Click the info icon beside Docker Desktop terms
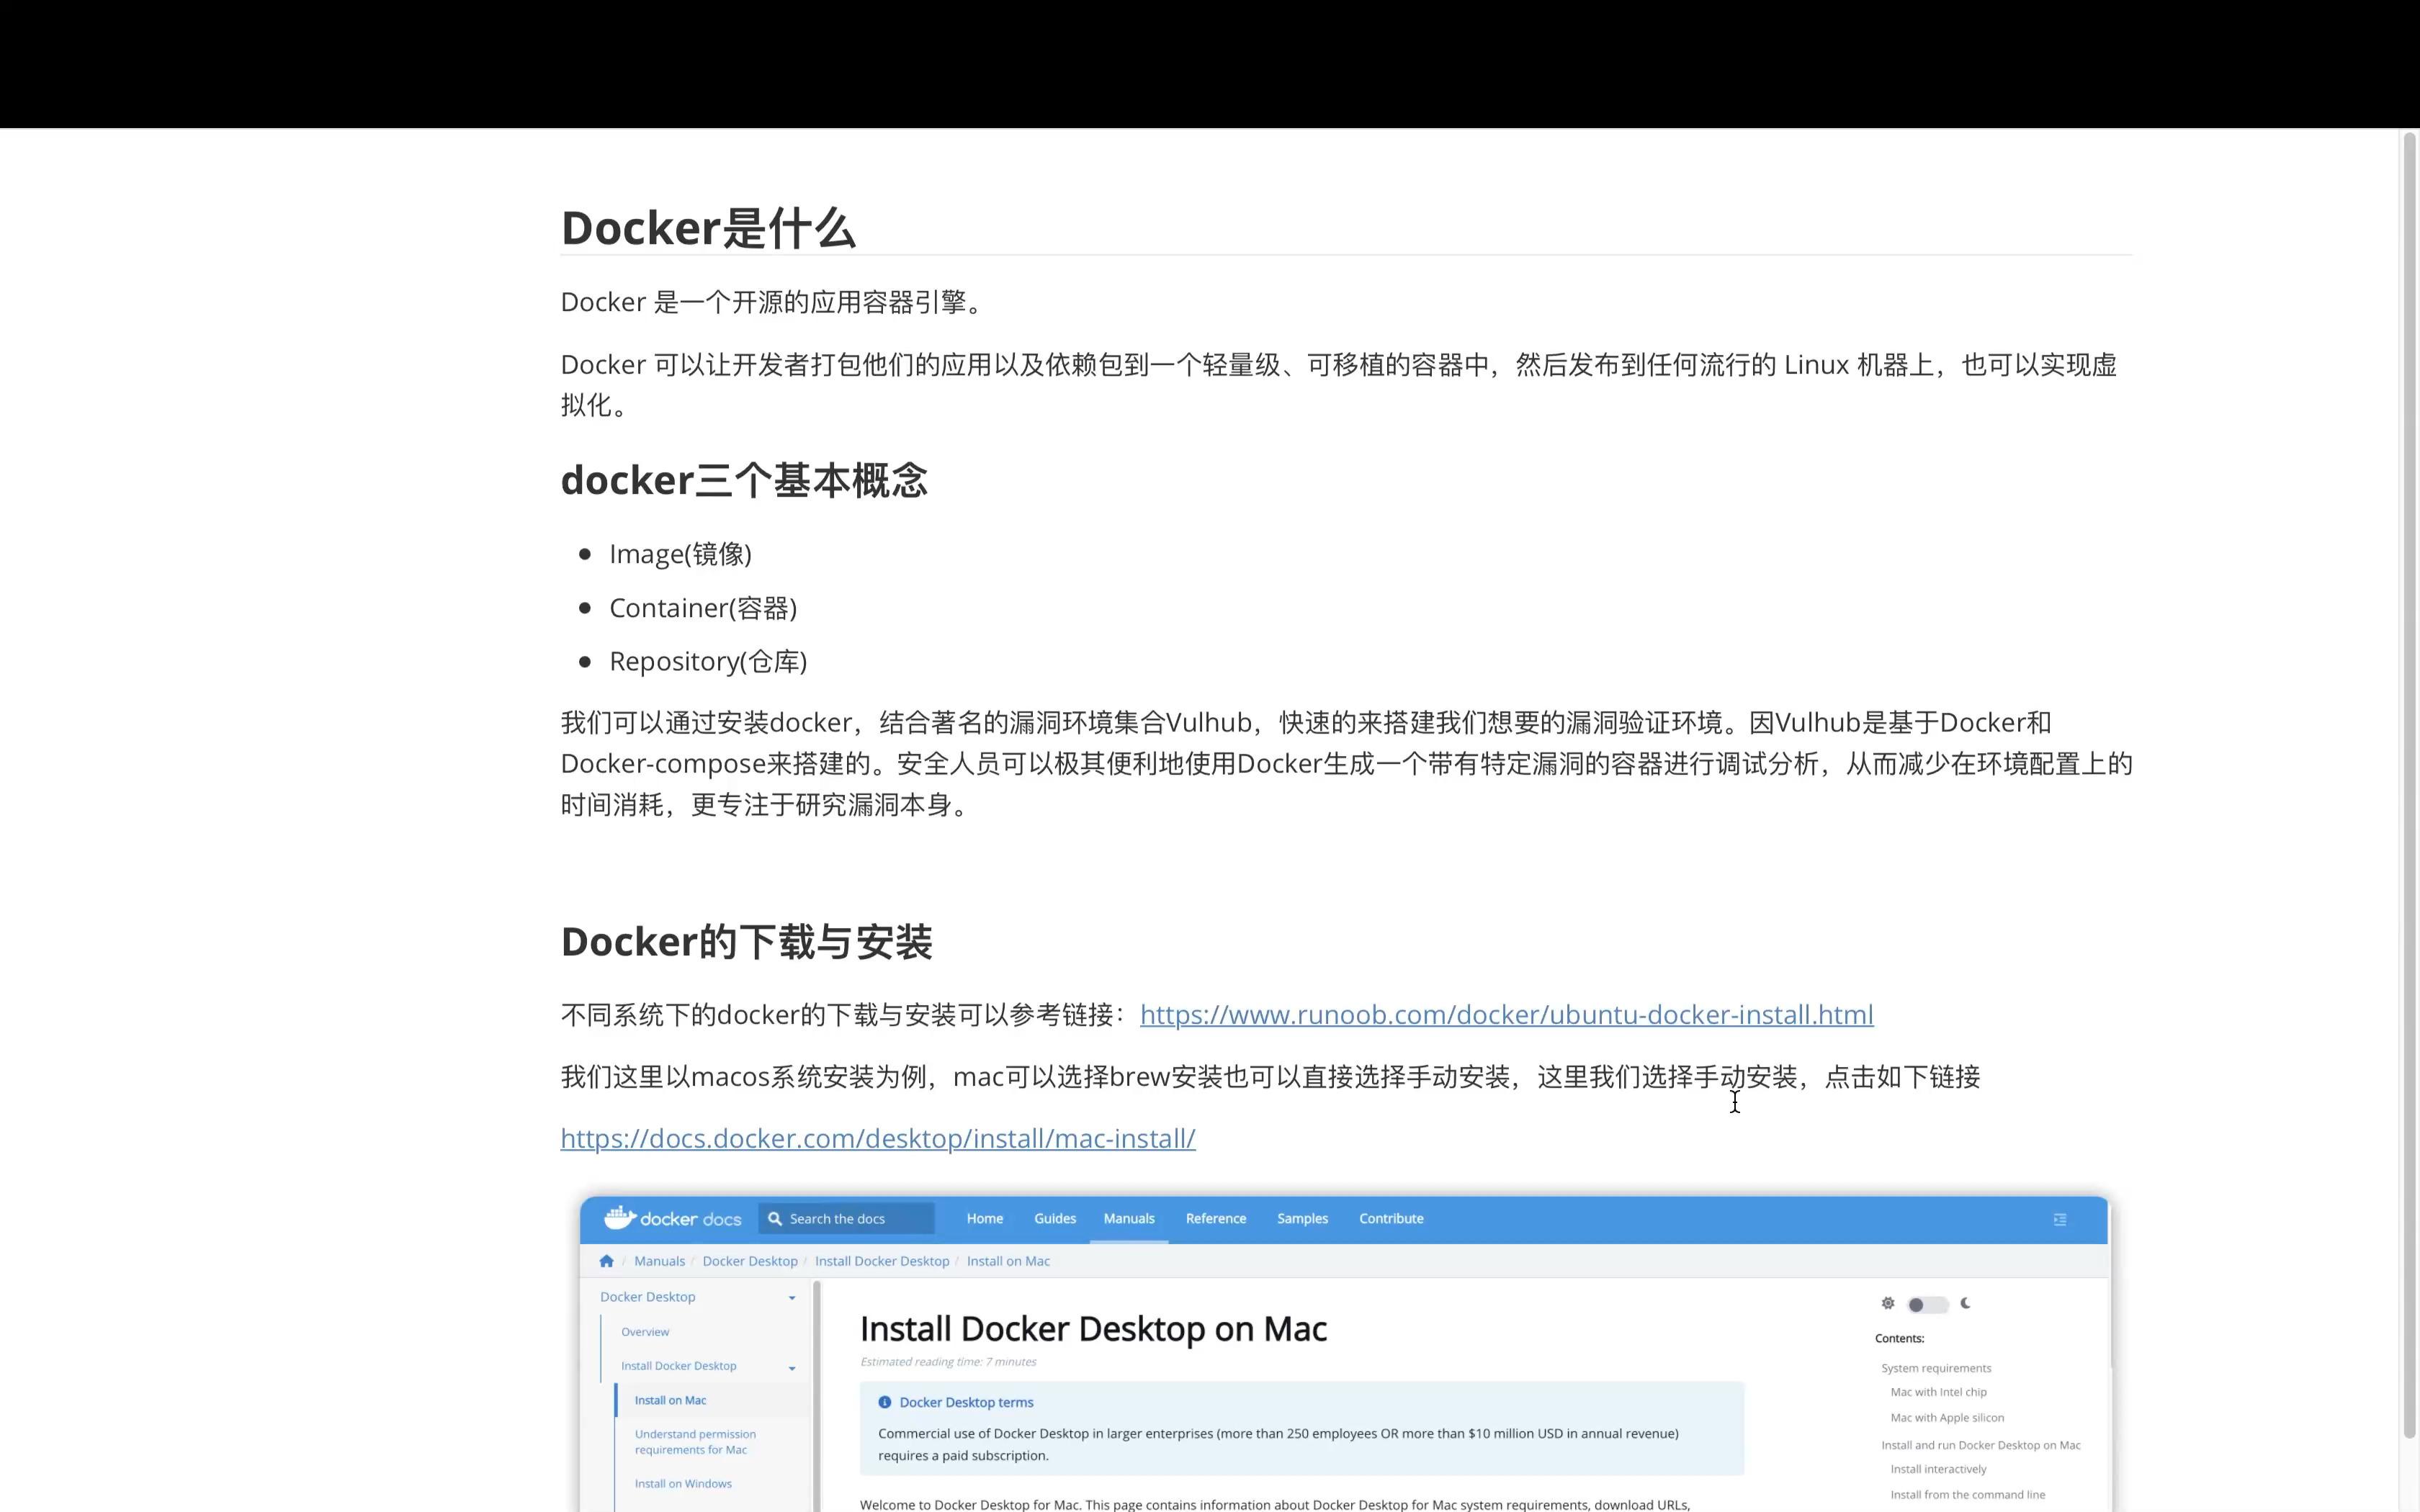 pos(884,1402)
